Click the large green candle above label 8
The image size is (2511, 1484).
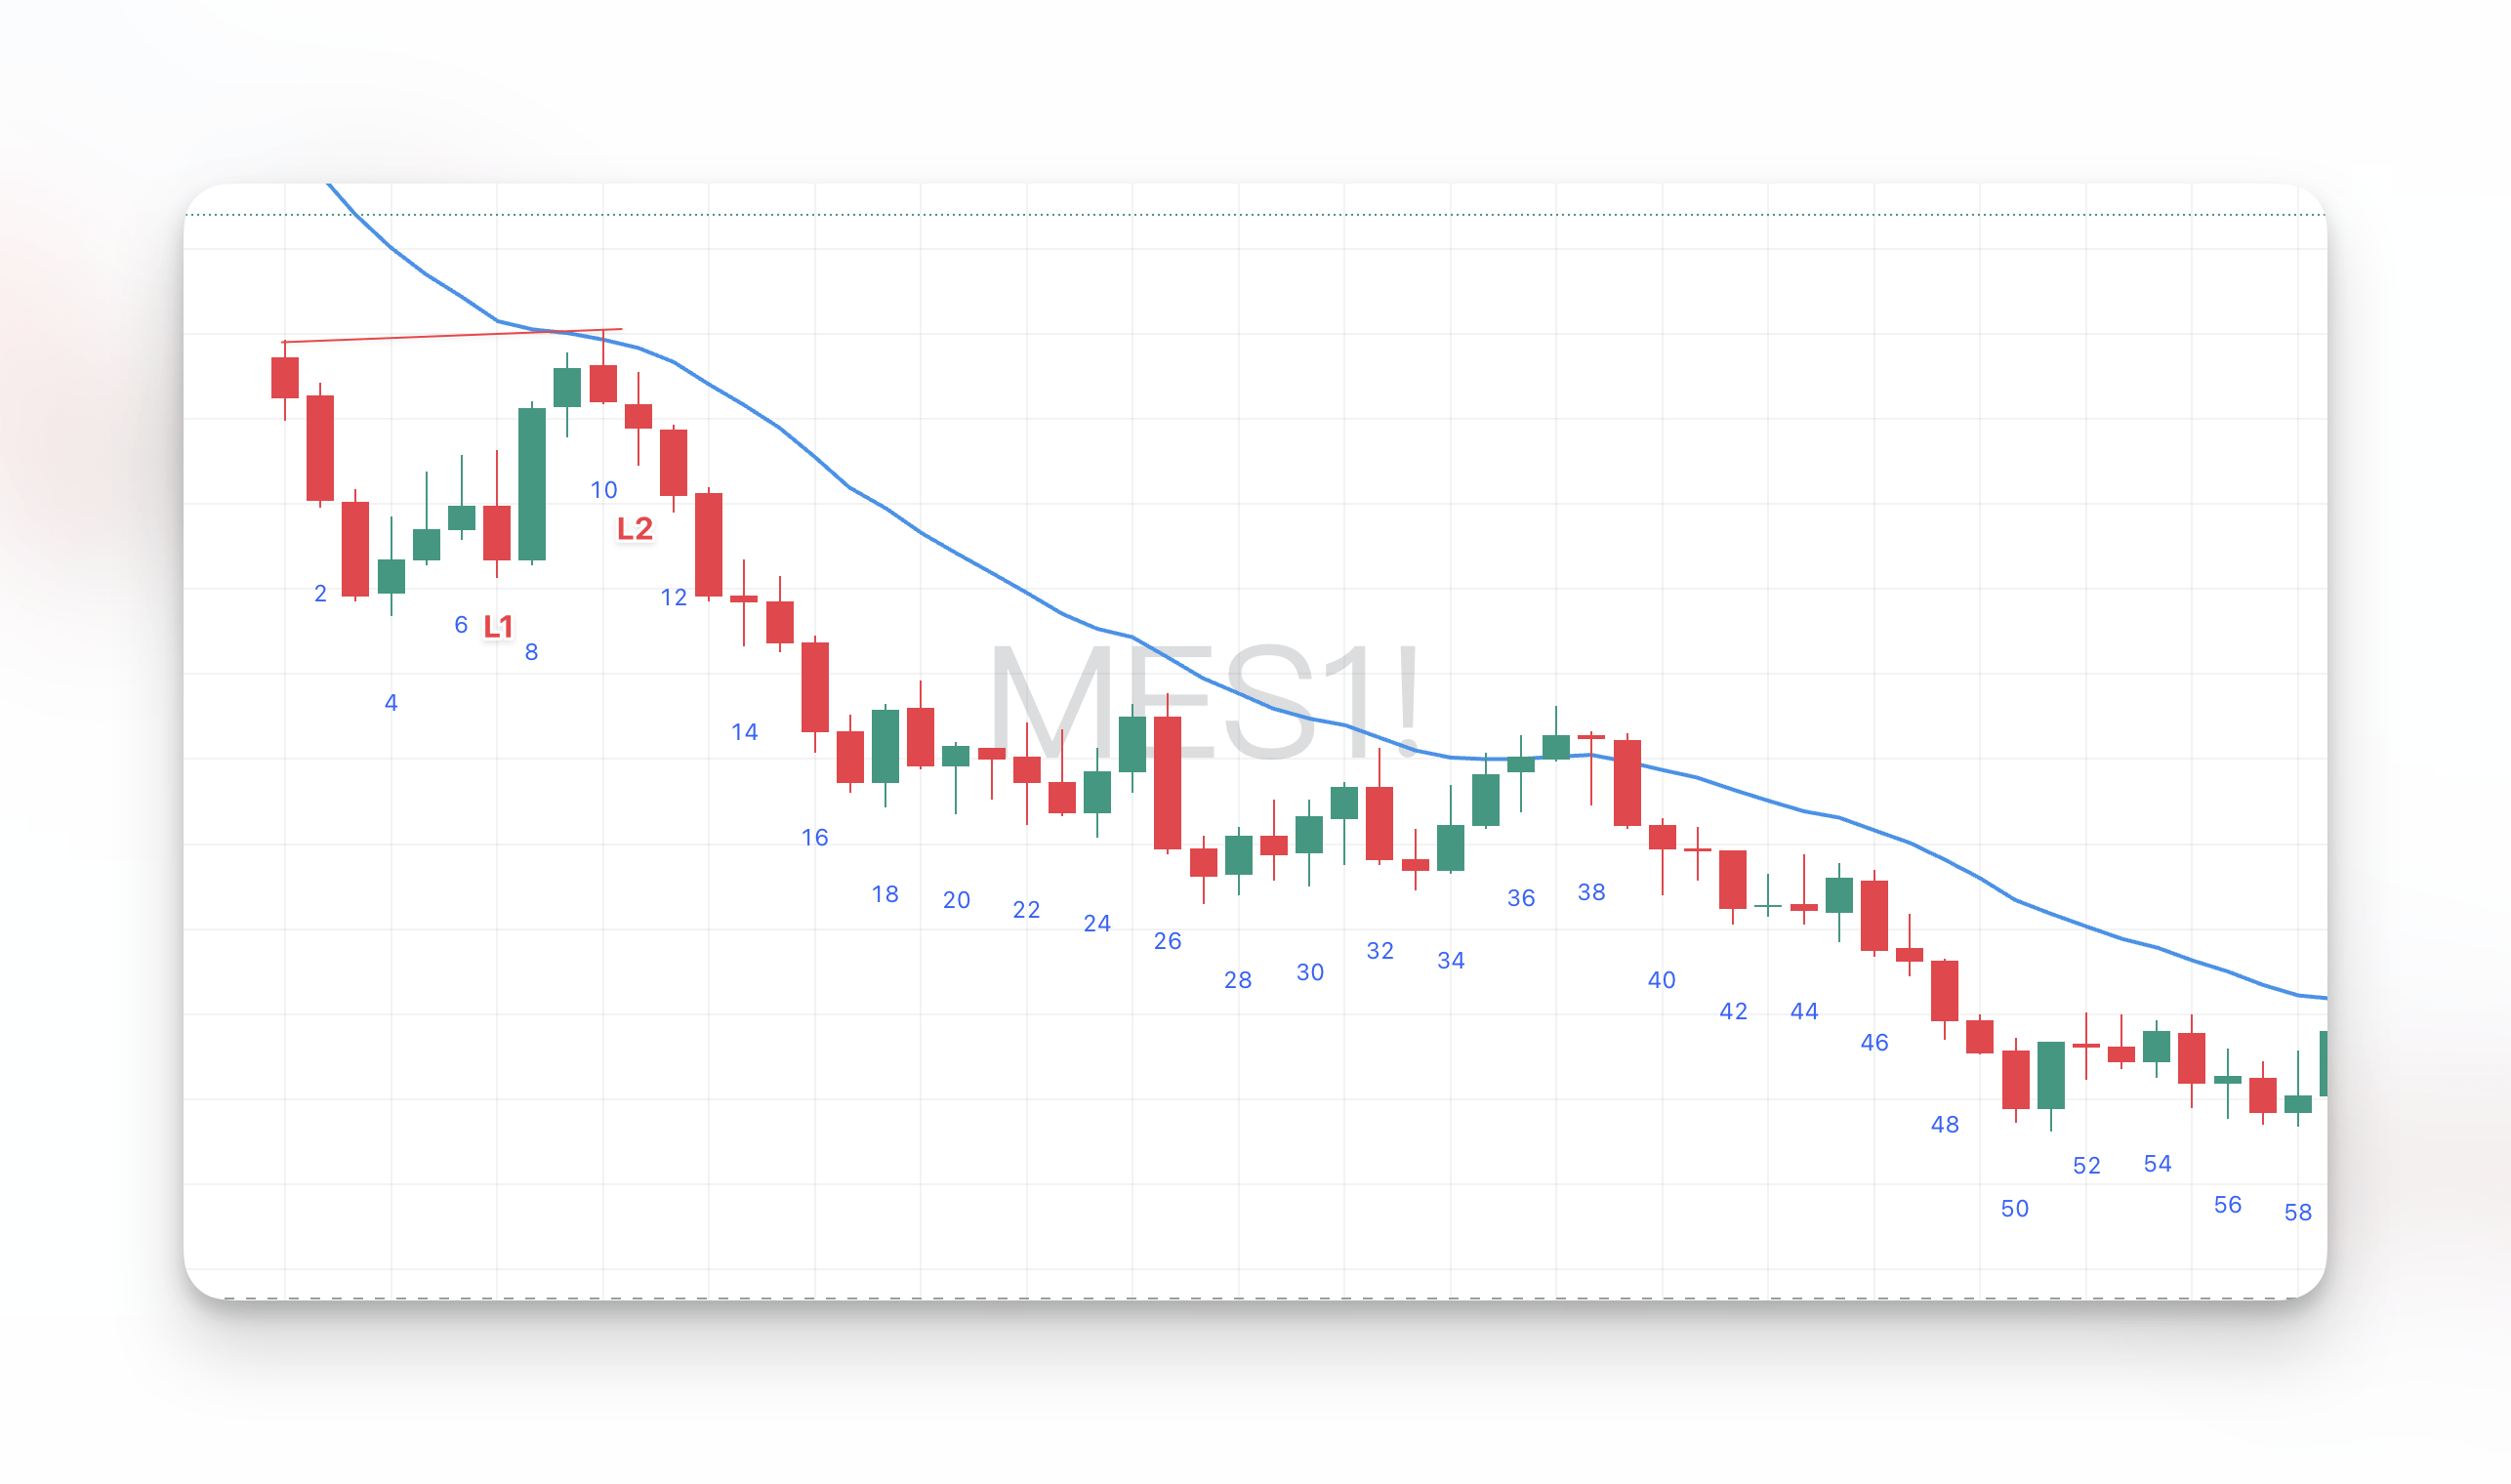pyautogui.click(x=532, y=484)
